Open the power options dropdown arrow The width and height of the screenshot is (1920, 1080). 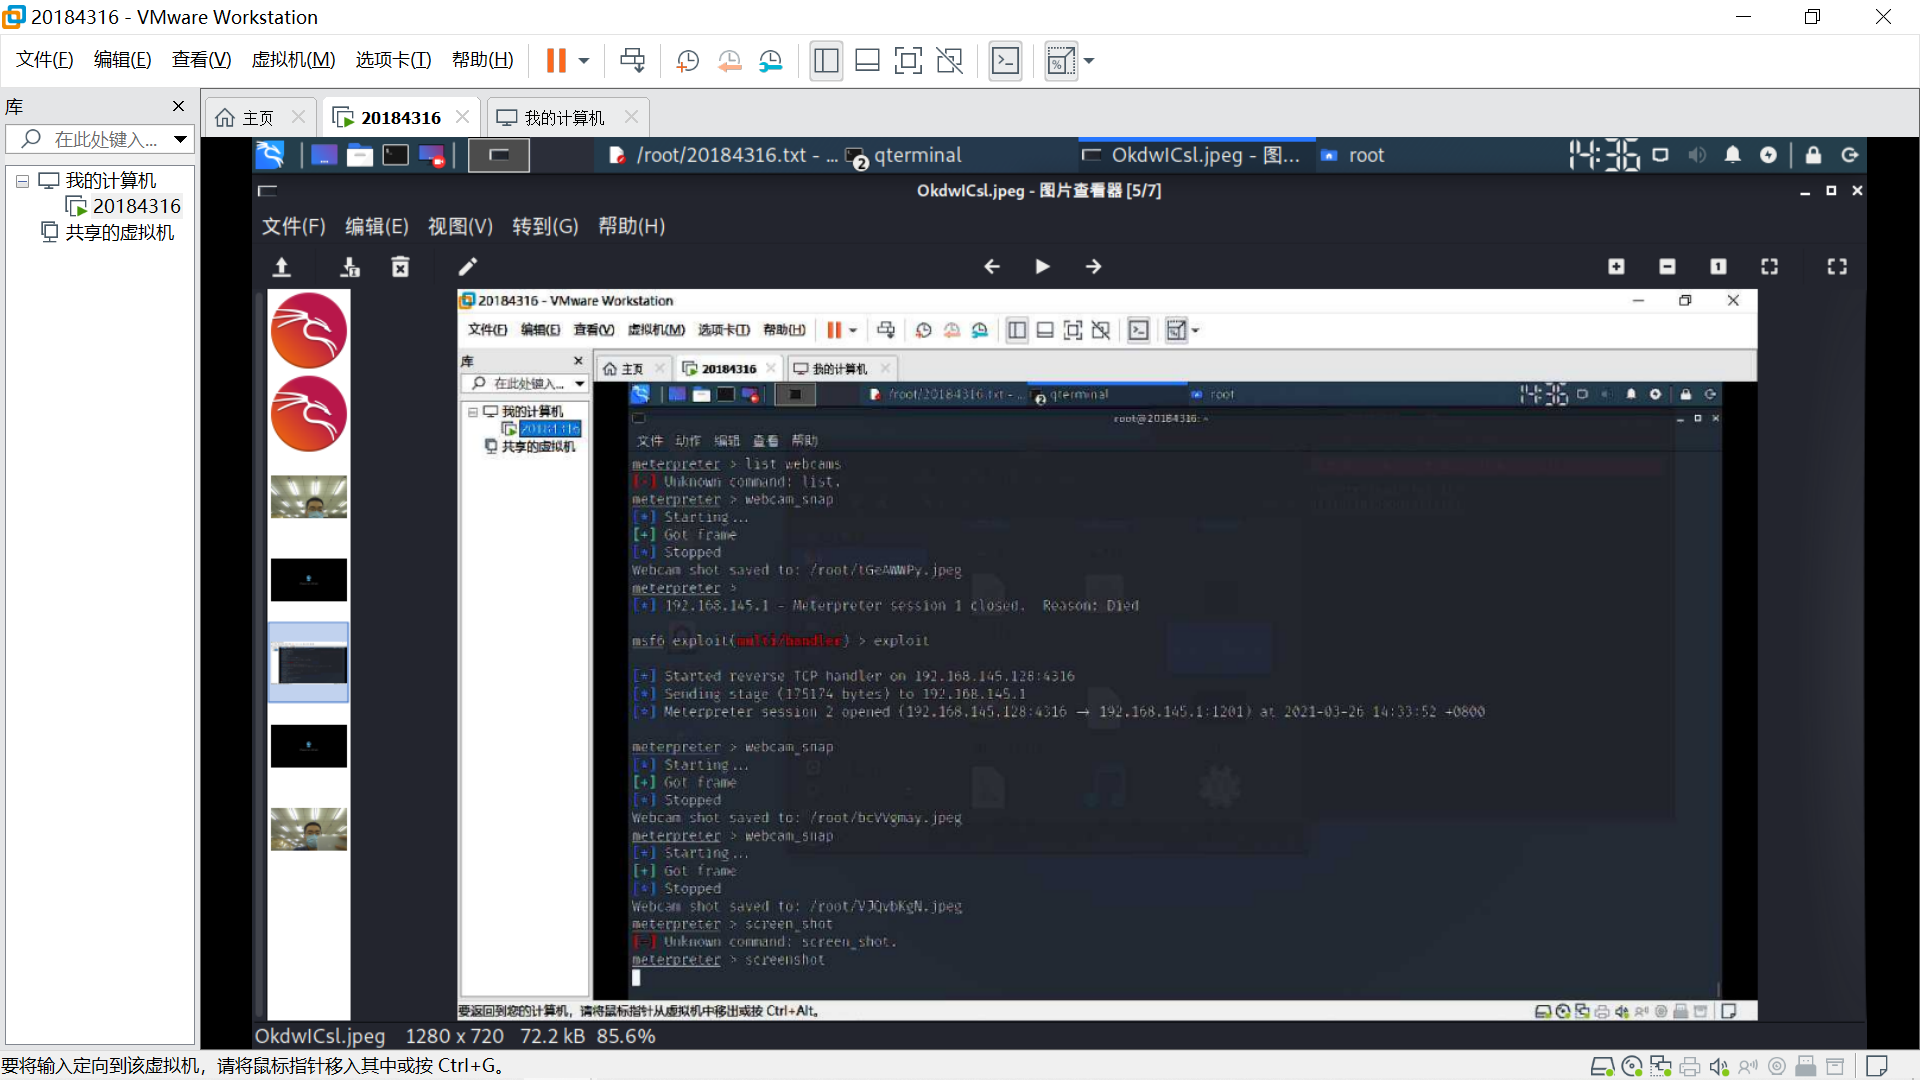pyautogui.click(x=584, y=61)
